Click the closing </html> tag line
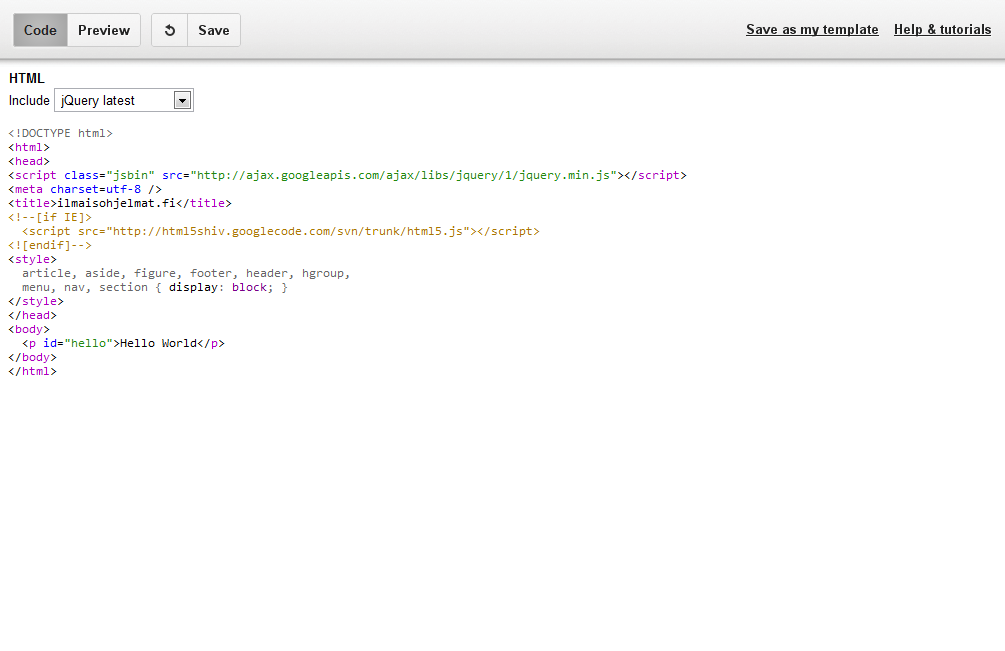Viewport: 1005px width, 651px height. [32, 372]
